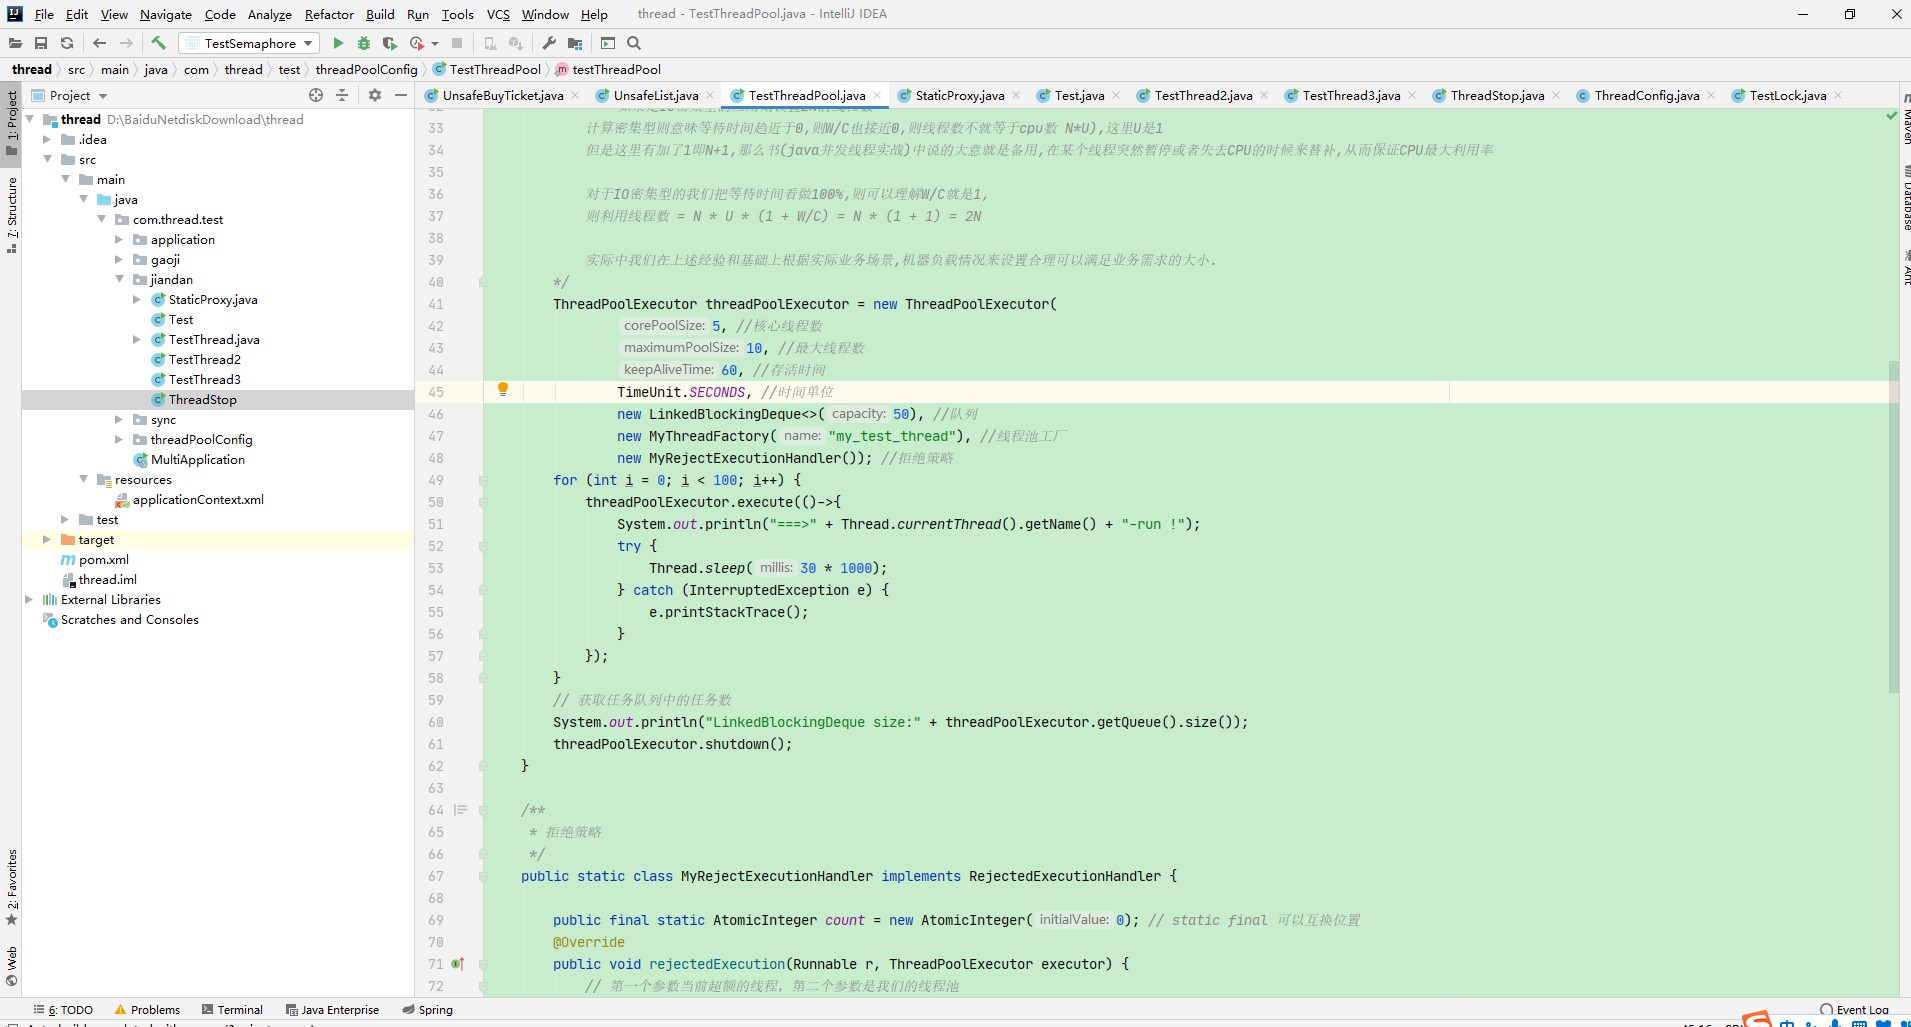Click the editor vertical scrollbar
Viewport: 1911px width, 1027px height.
[1893, 525]
